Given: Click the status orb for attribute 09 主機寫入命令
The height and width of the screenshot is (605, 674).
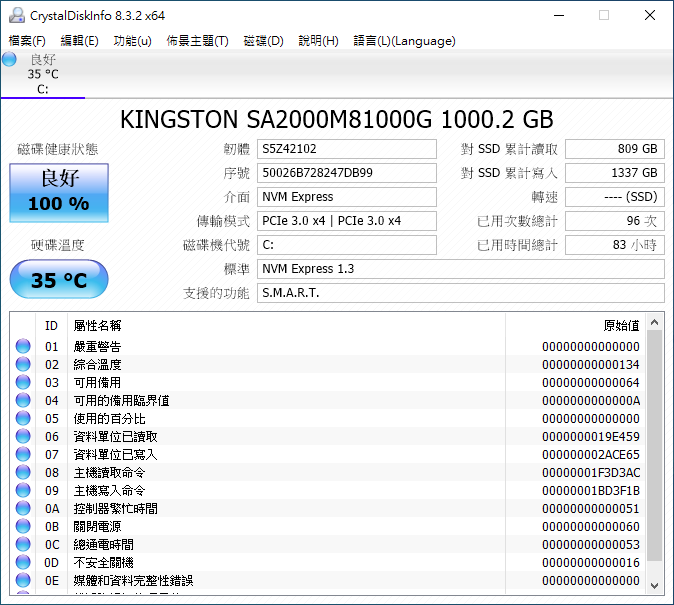Looking at the screenshot, I should (23, 491).
